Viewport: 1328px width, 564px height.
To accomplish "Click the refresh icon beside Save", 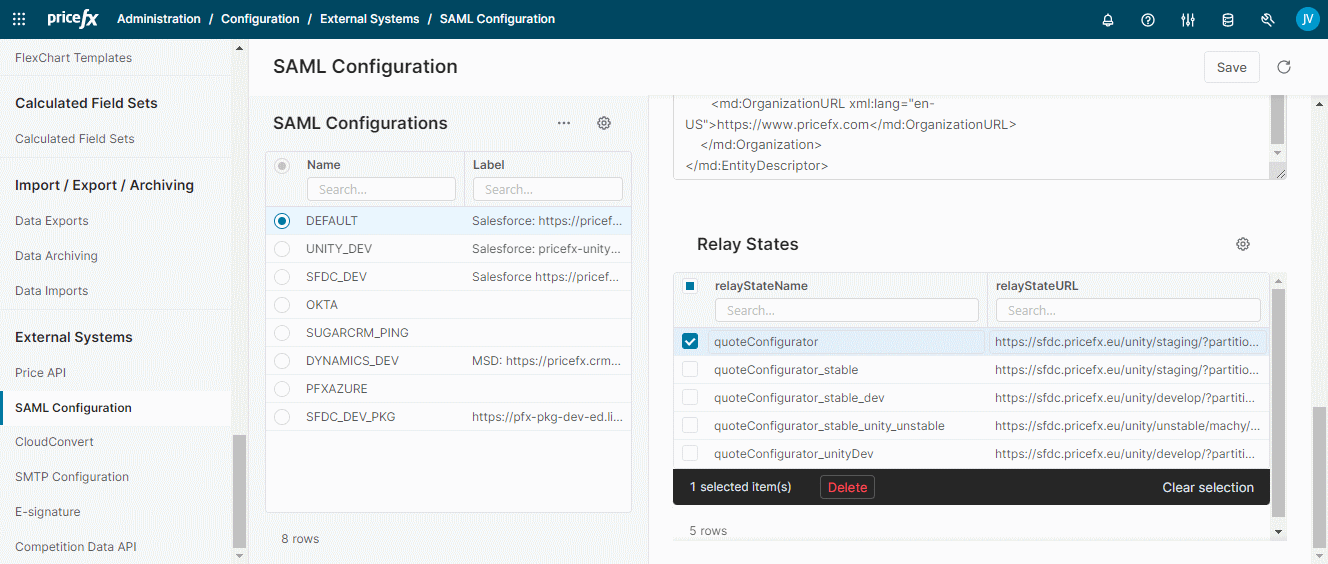I will click(x=1284, y=67).
